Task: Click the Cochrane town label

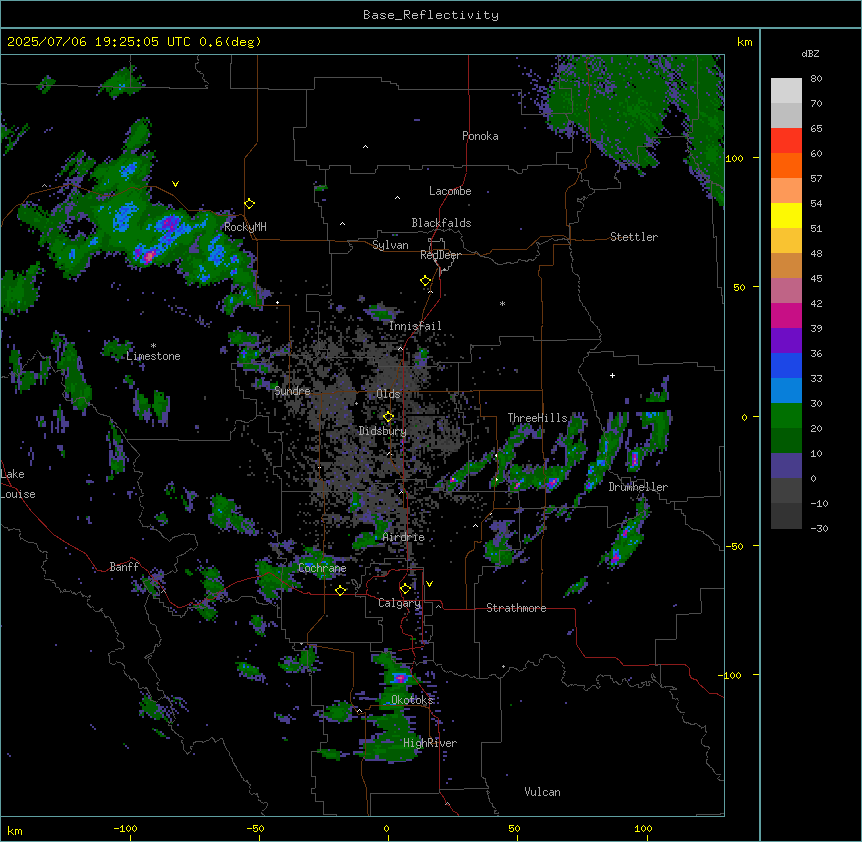Action: [x=322, y=568]
